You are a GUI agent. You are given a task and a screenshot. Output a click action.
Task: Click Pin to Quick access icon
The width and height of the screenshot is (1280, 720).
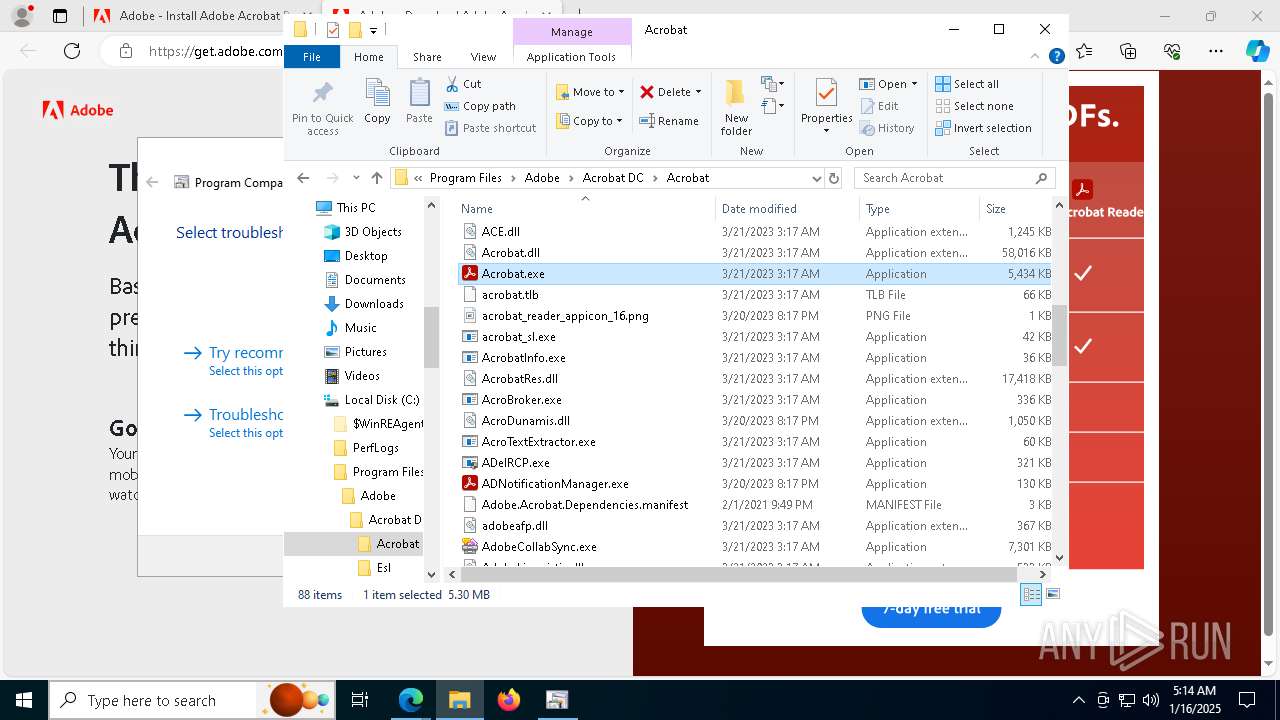322,108
